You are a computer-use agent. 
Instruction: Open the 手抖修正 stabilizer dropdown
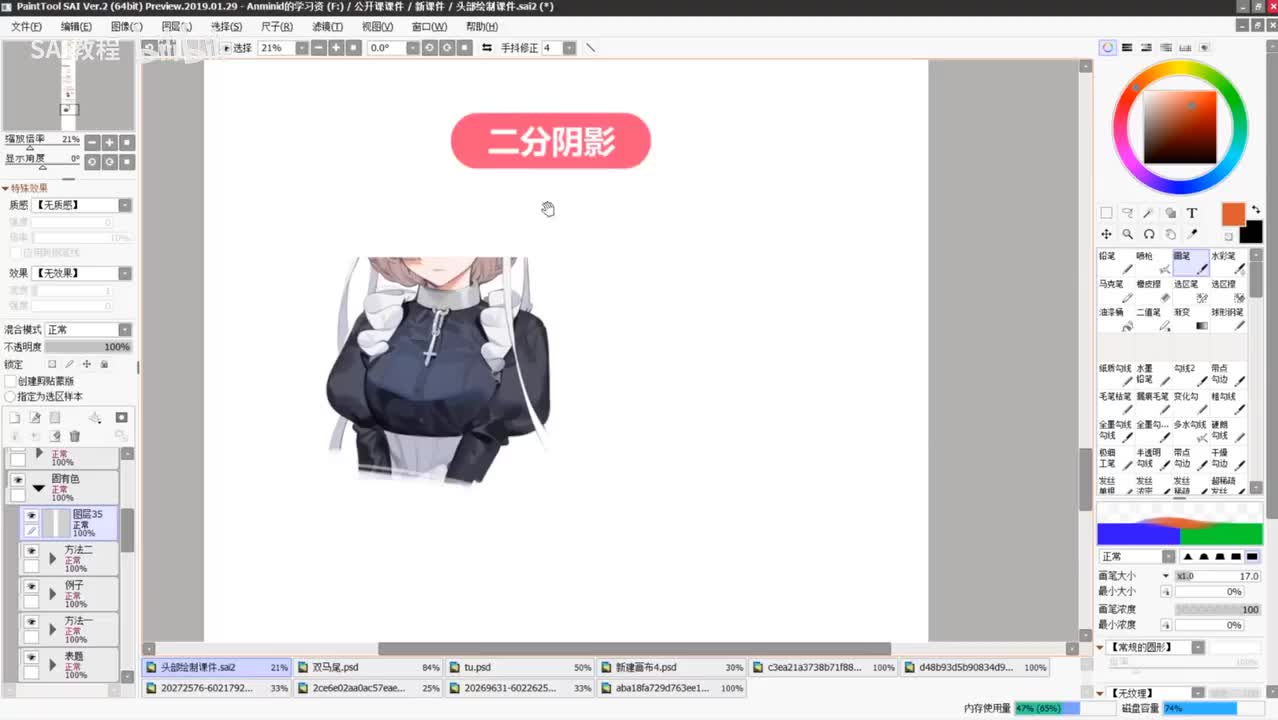[x=569, y=48]
